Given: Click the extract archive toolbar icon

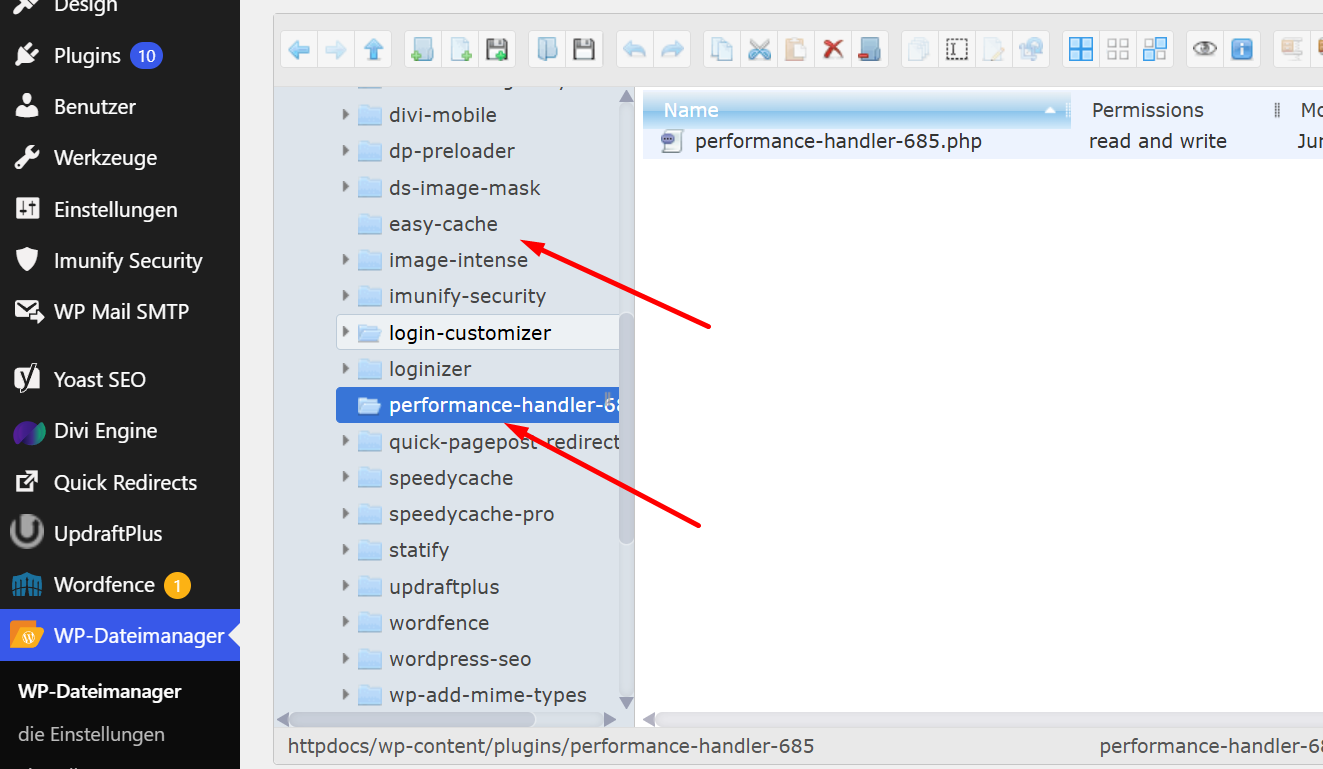Looking at the screenshot, I should click(x=1292, y=49).
